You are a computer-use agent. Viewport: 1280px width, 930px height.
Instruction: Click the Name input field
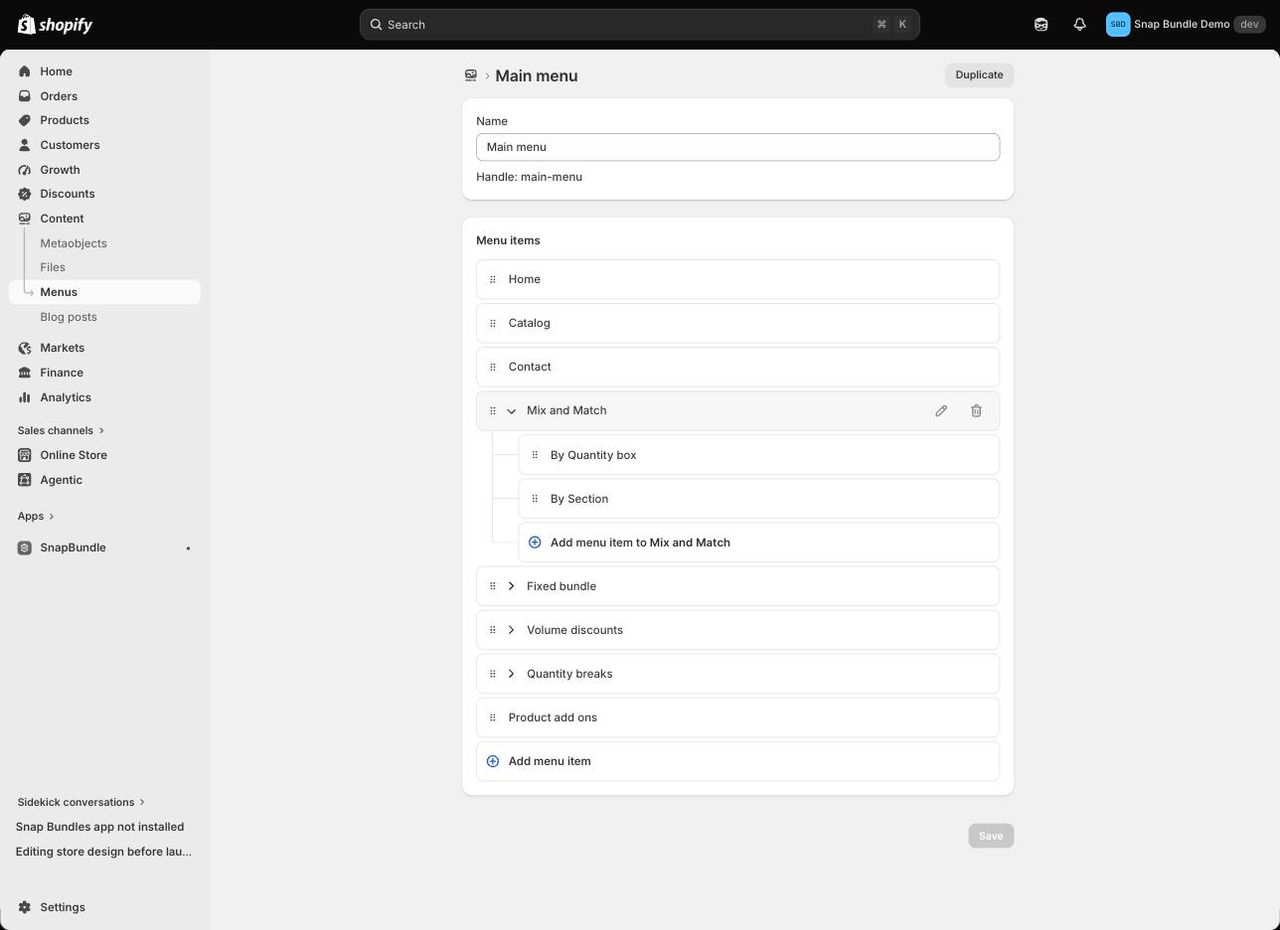(738, 147)
